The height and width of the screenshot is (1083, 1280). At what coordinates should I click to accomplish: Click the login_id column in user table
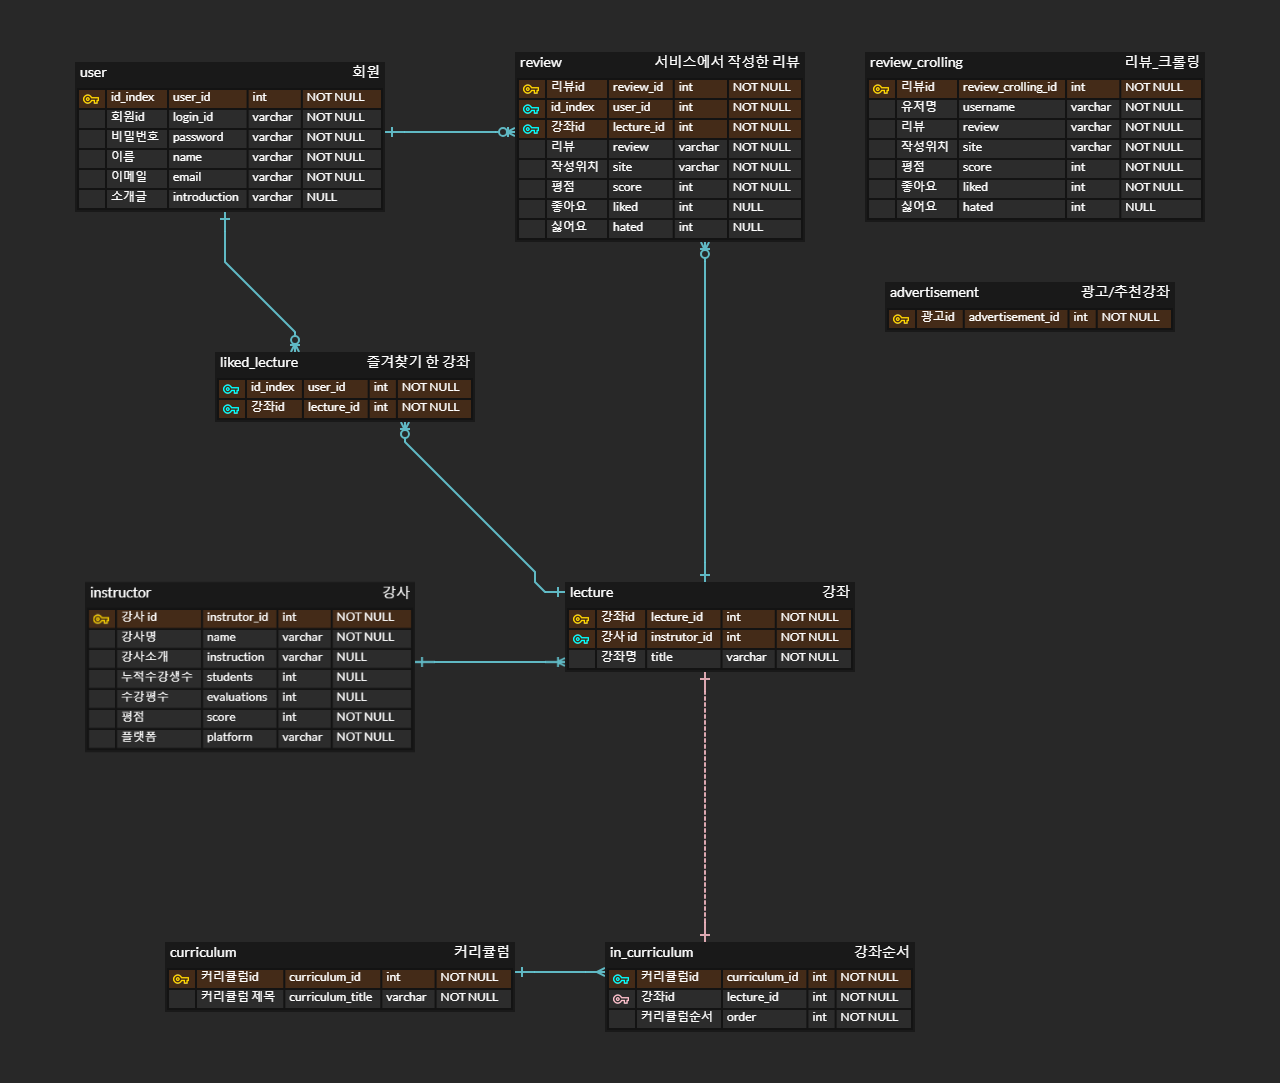193,118
